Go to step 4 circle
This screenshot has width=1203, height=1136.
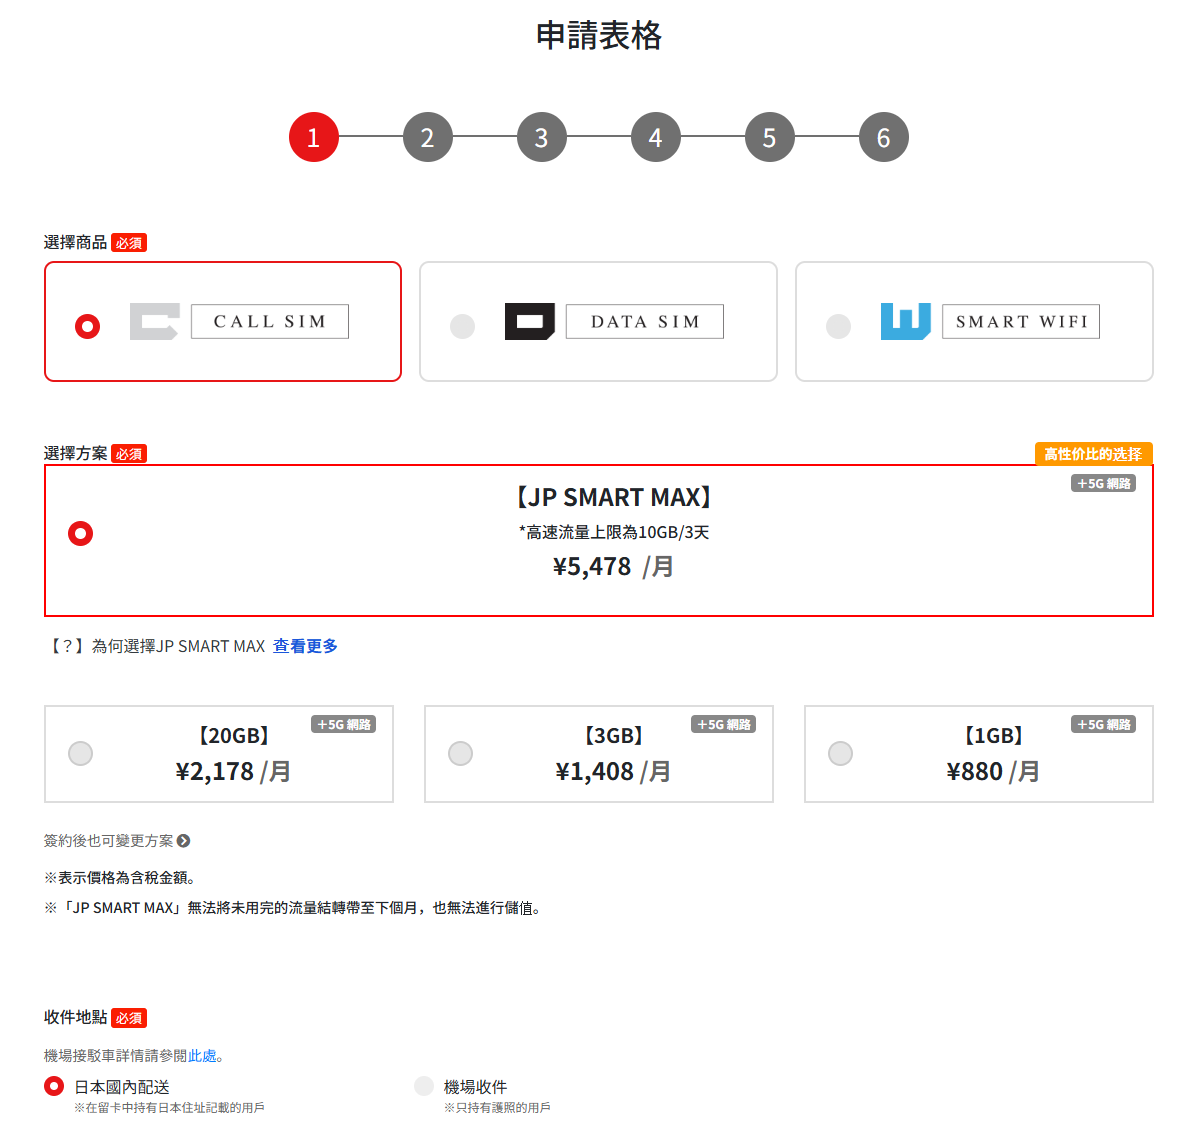click(x=656, y=137)
